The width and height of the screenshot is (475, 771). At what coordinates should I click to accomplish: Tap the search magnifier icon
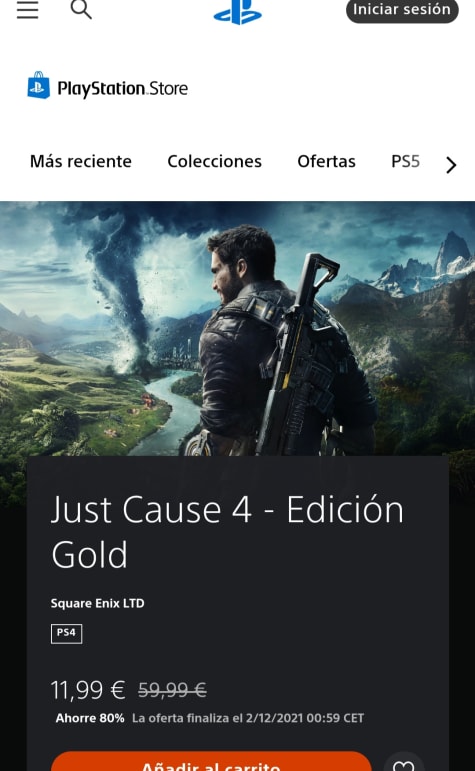pos(81,9)
